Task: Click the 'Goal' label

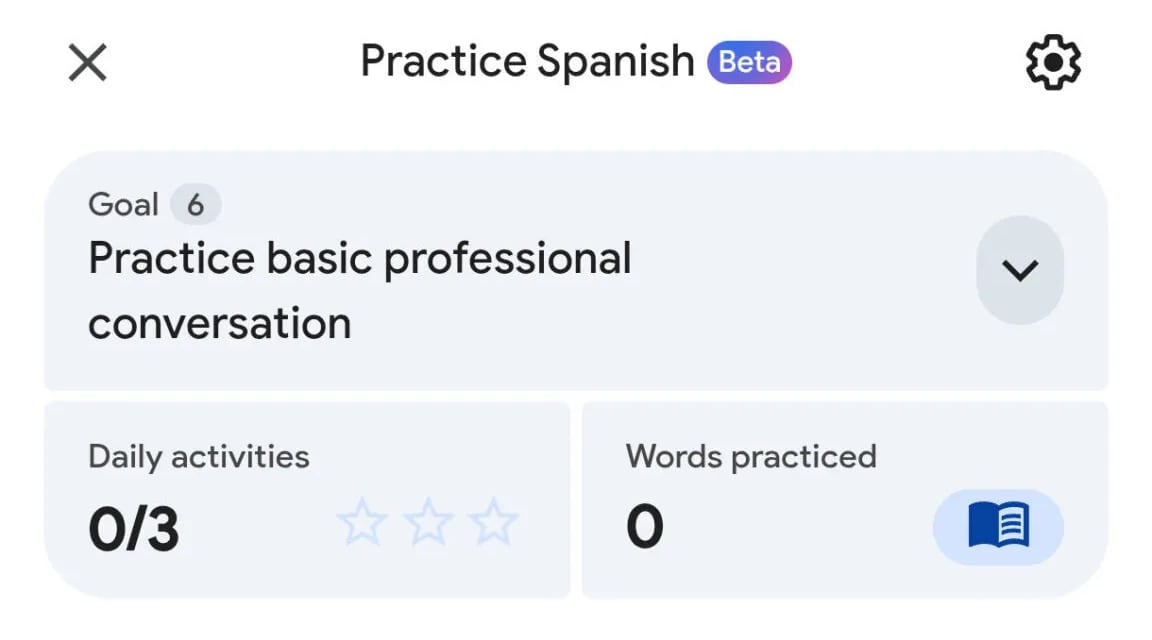Action: pos(123,205)
